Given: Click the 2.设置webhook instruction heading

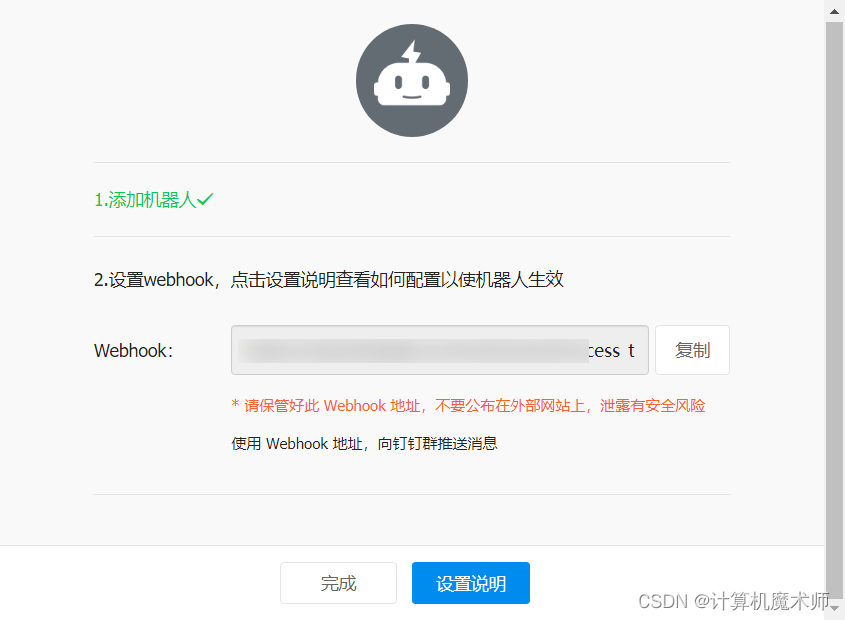Looking at the screenshot, I should [329, 280].
